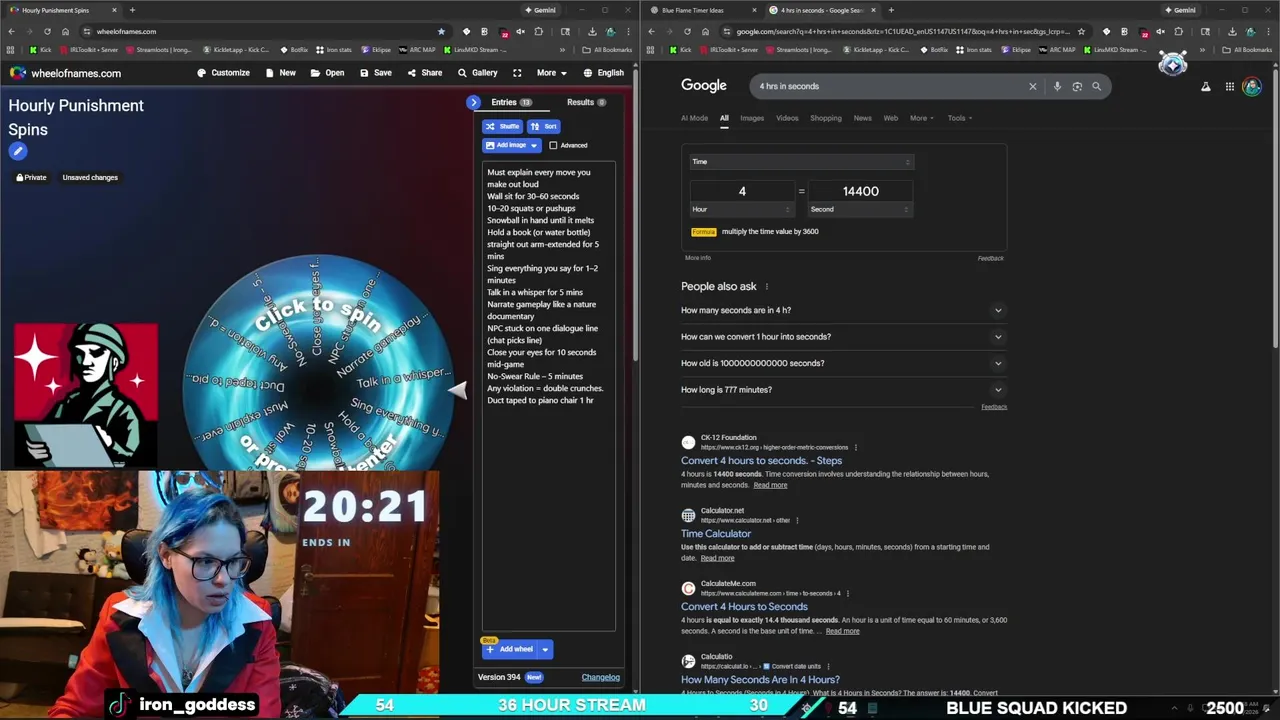Enable the Advanced checkbox

click(553, 145)
